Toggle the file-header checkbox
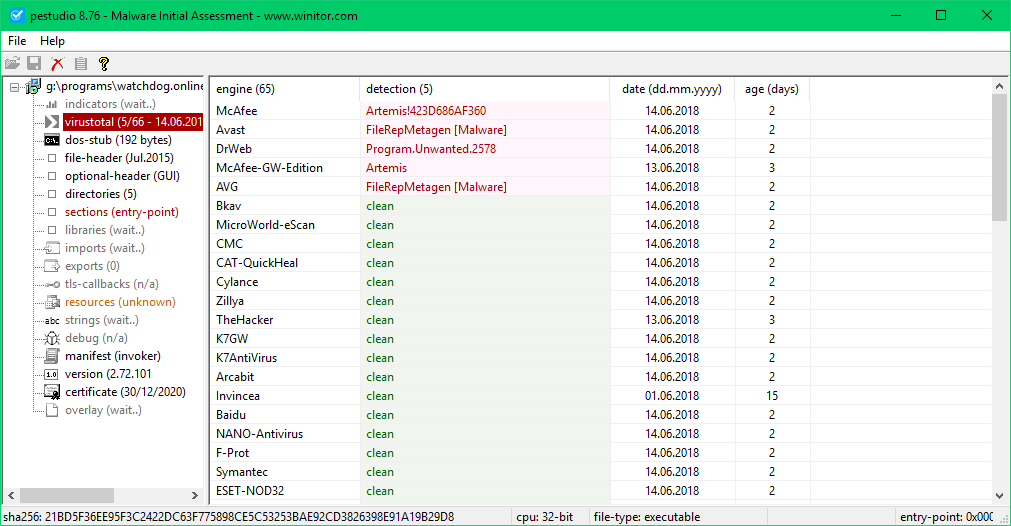 coord(52,158)
